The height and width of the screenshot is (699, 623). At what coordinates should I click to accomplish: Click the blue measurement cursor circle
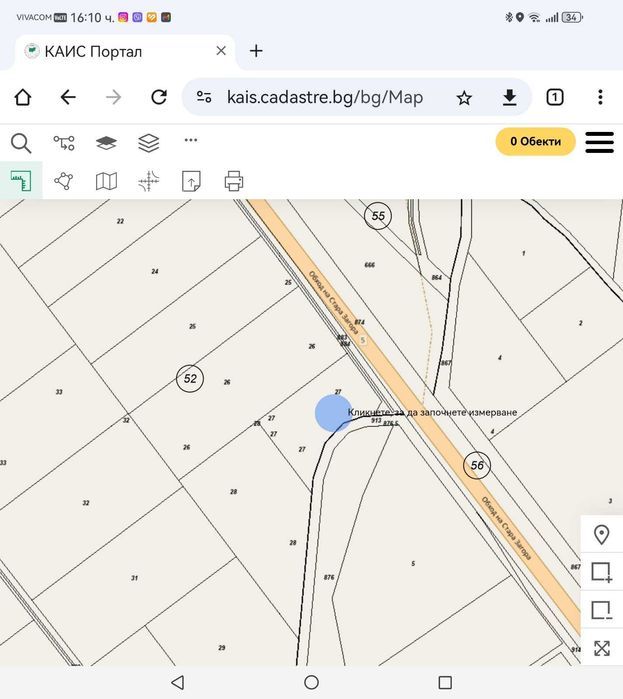point(333,413)
